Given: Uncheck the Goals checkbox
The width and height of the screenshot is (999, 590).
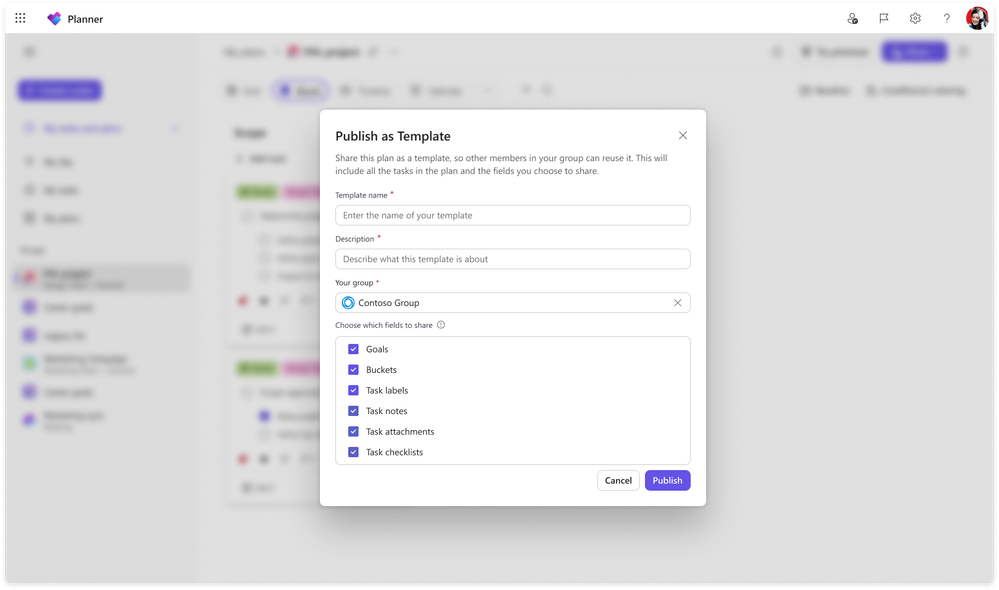Looking at the screenshot, I should click(353, 349).
